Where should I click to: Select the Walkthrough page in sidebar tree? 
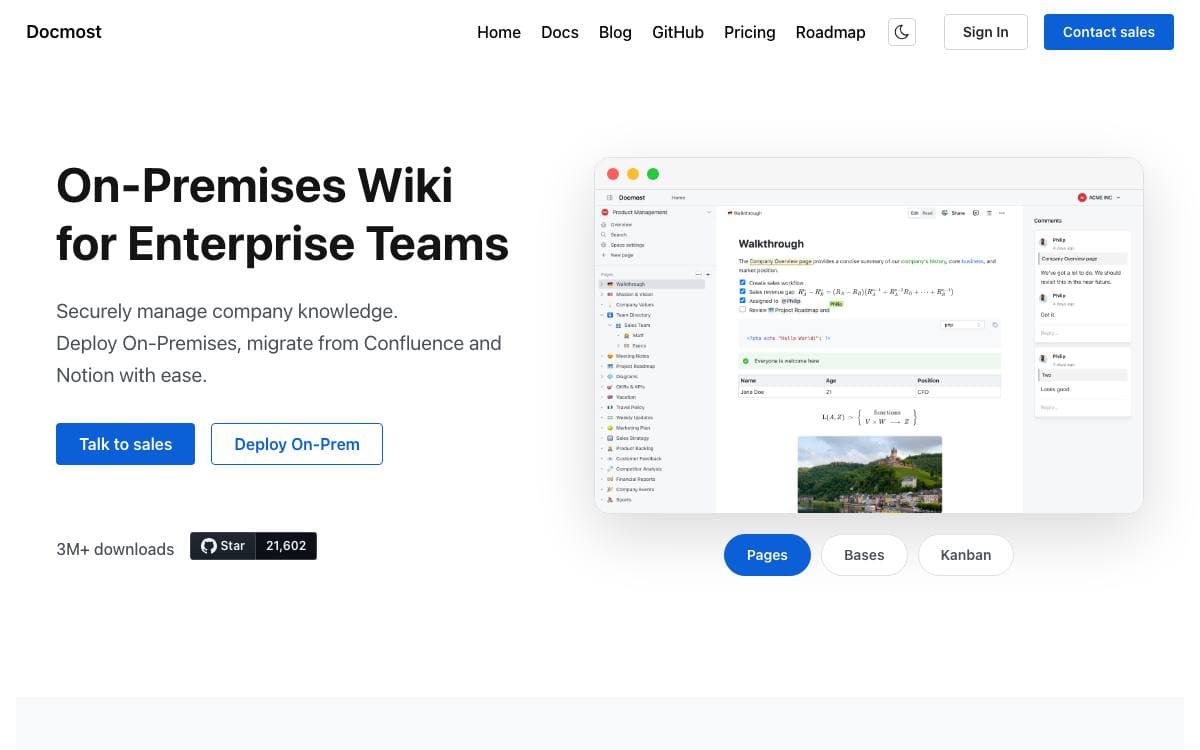(x=652, y=284)
